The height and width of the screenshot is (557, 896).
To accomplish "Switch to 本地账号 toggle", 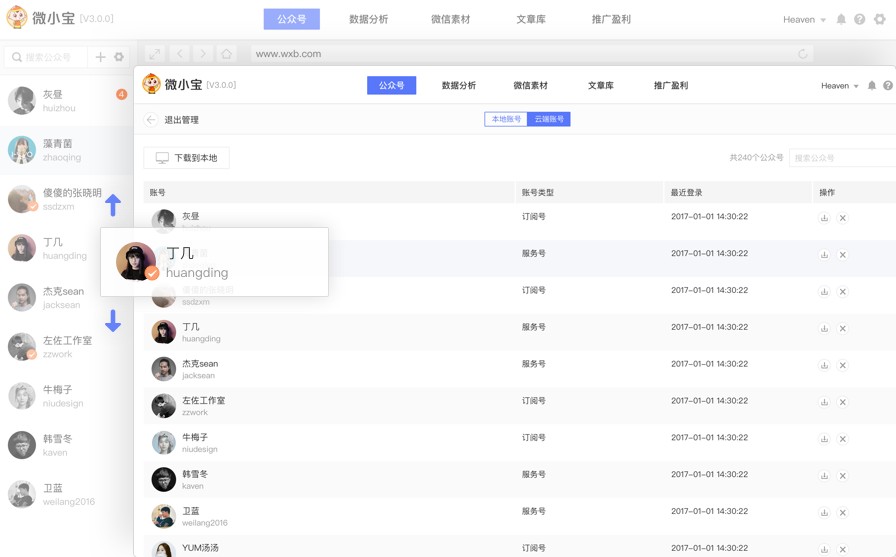I will (x=506, y=119).
